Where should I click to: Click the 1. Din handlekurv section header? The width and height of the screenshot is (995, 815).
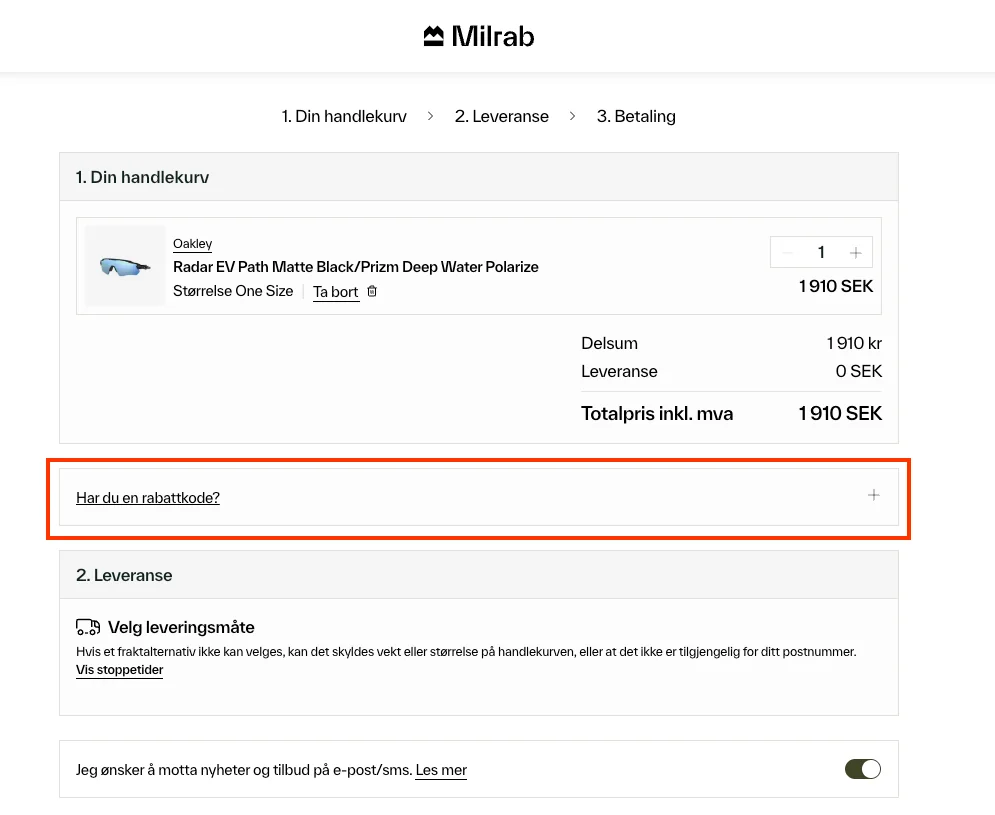point(479,177)
